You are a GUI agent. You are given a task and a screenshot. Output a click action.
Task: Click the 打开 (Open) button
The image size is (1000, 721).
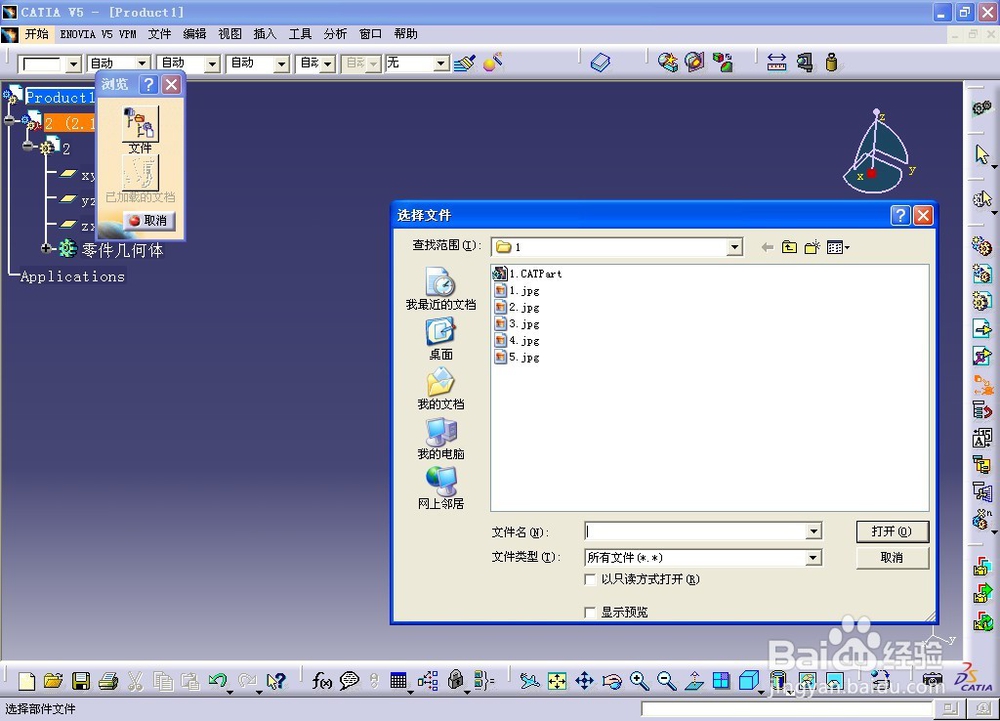pos(892,532)
